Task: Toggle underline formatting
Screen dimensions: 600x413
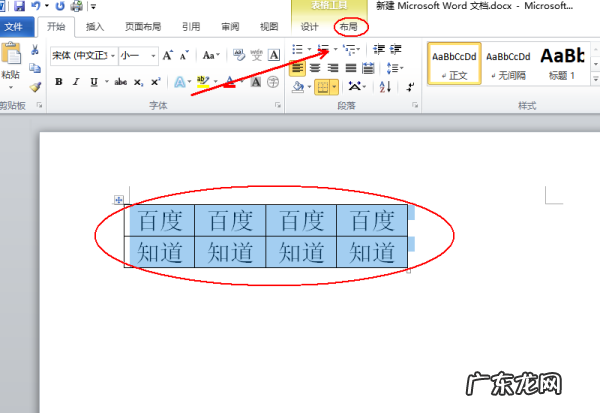Action: point(94,82)
